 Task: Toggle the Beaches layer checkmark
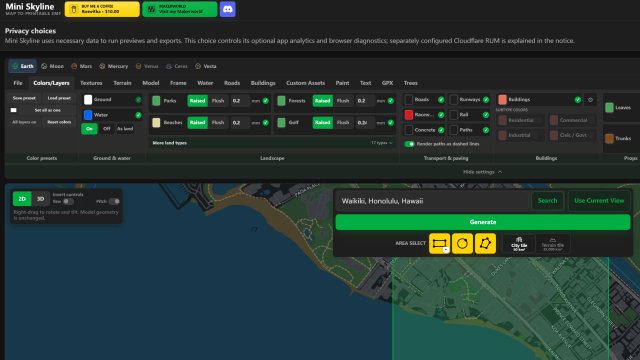coord(266,122)
